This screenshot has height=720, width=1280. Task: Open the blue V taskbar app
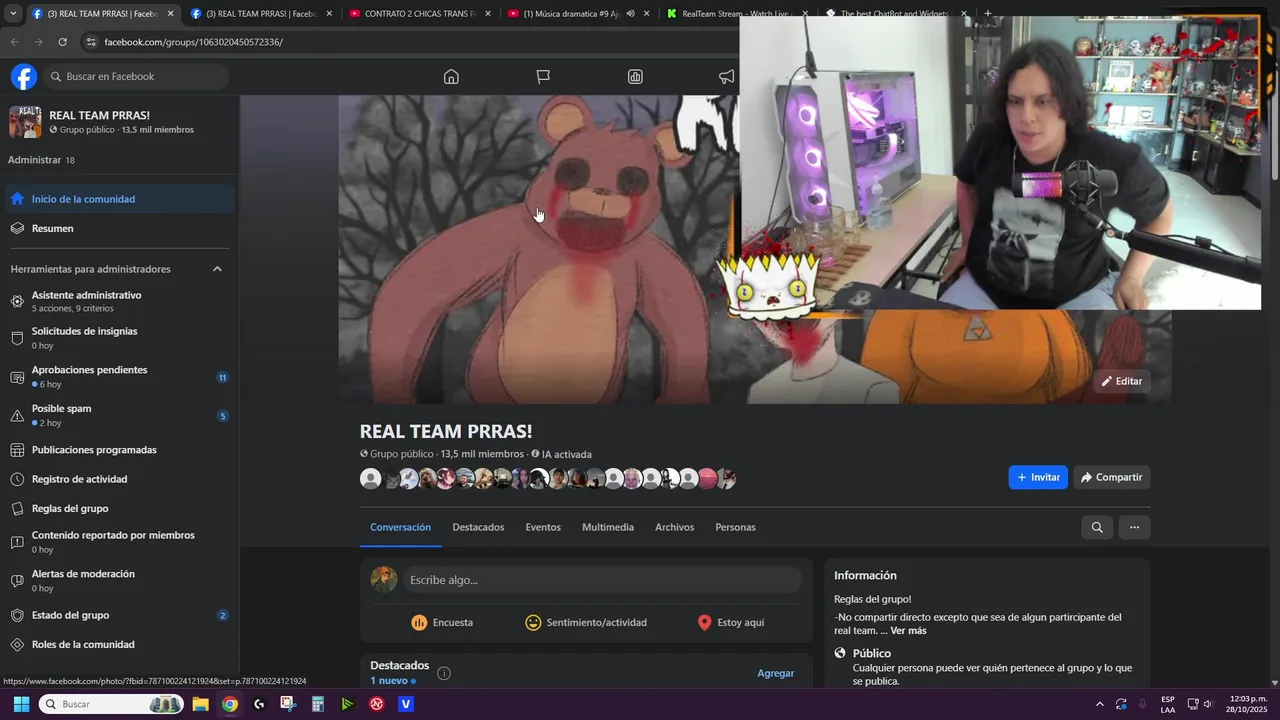(406, 704)
